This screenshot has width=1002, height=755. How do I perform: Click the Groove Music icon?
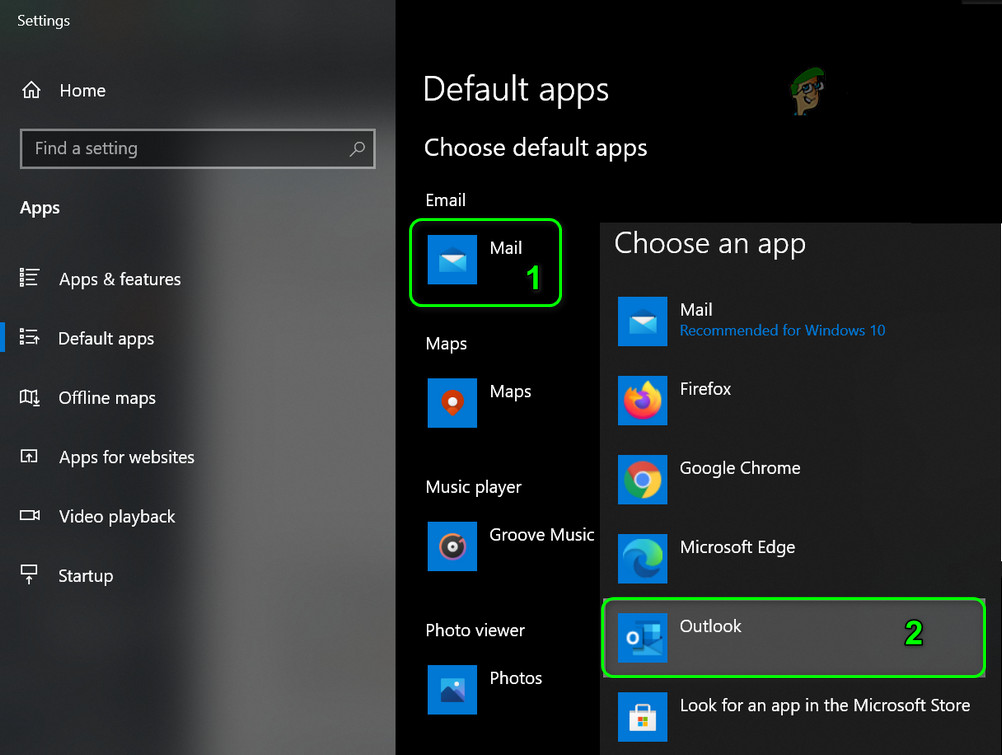(452, 546)
